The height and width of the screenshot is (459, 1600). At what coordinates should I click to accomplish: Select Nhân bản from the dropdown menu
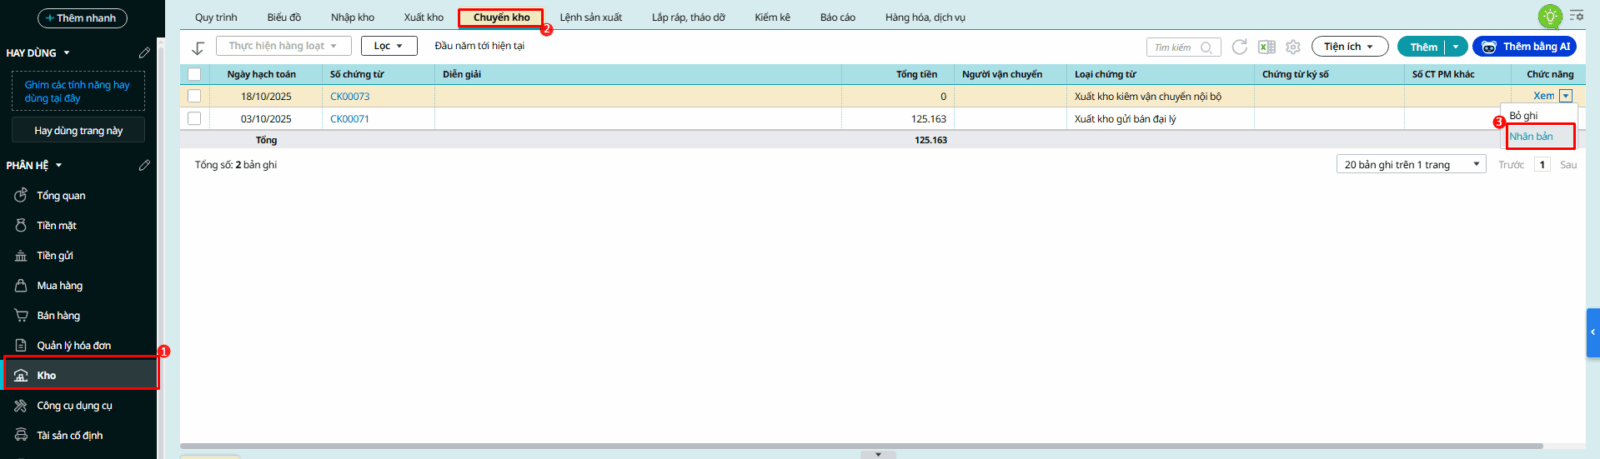1531,136
